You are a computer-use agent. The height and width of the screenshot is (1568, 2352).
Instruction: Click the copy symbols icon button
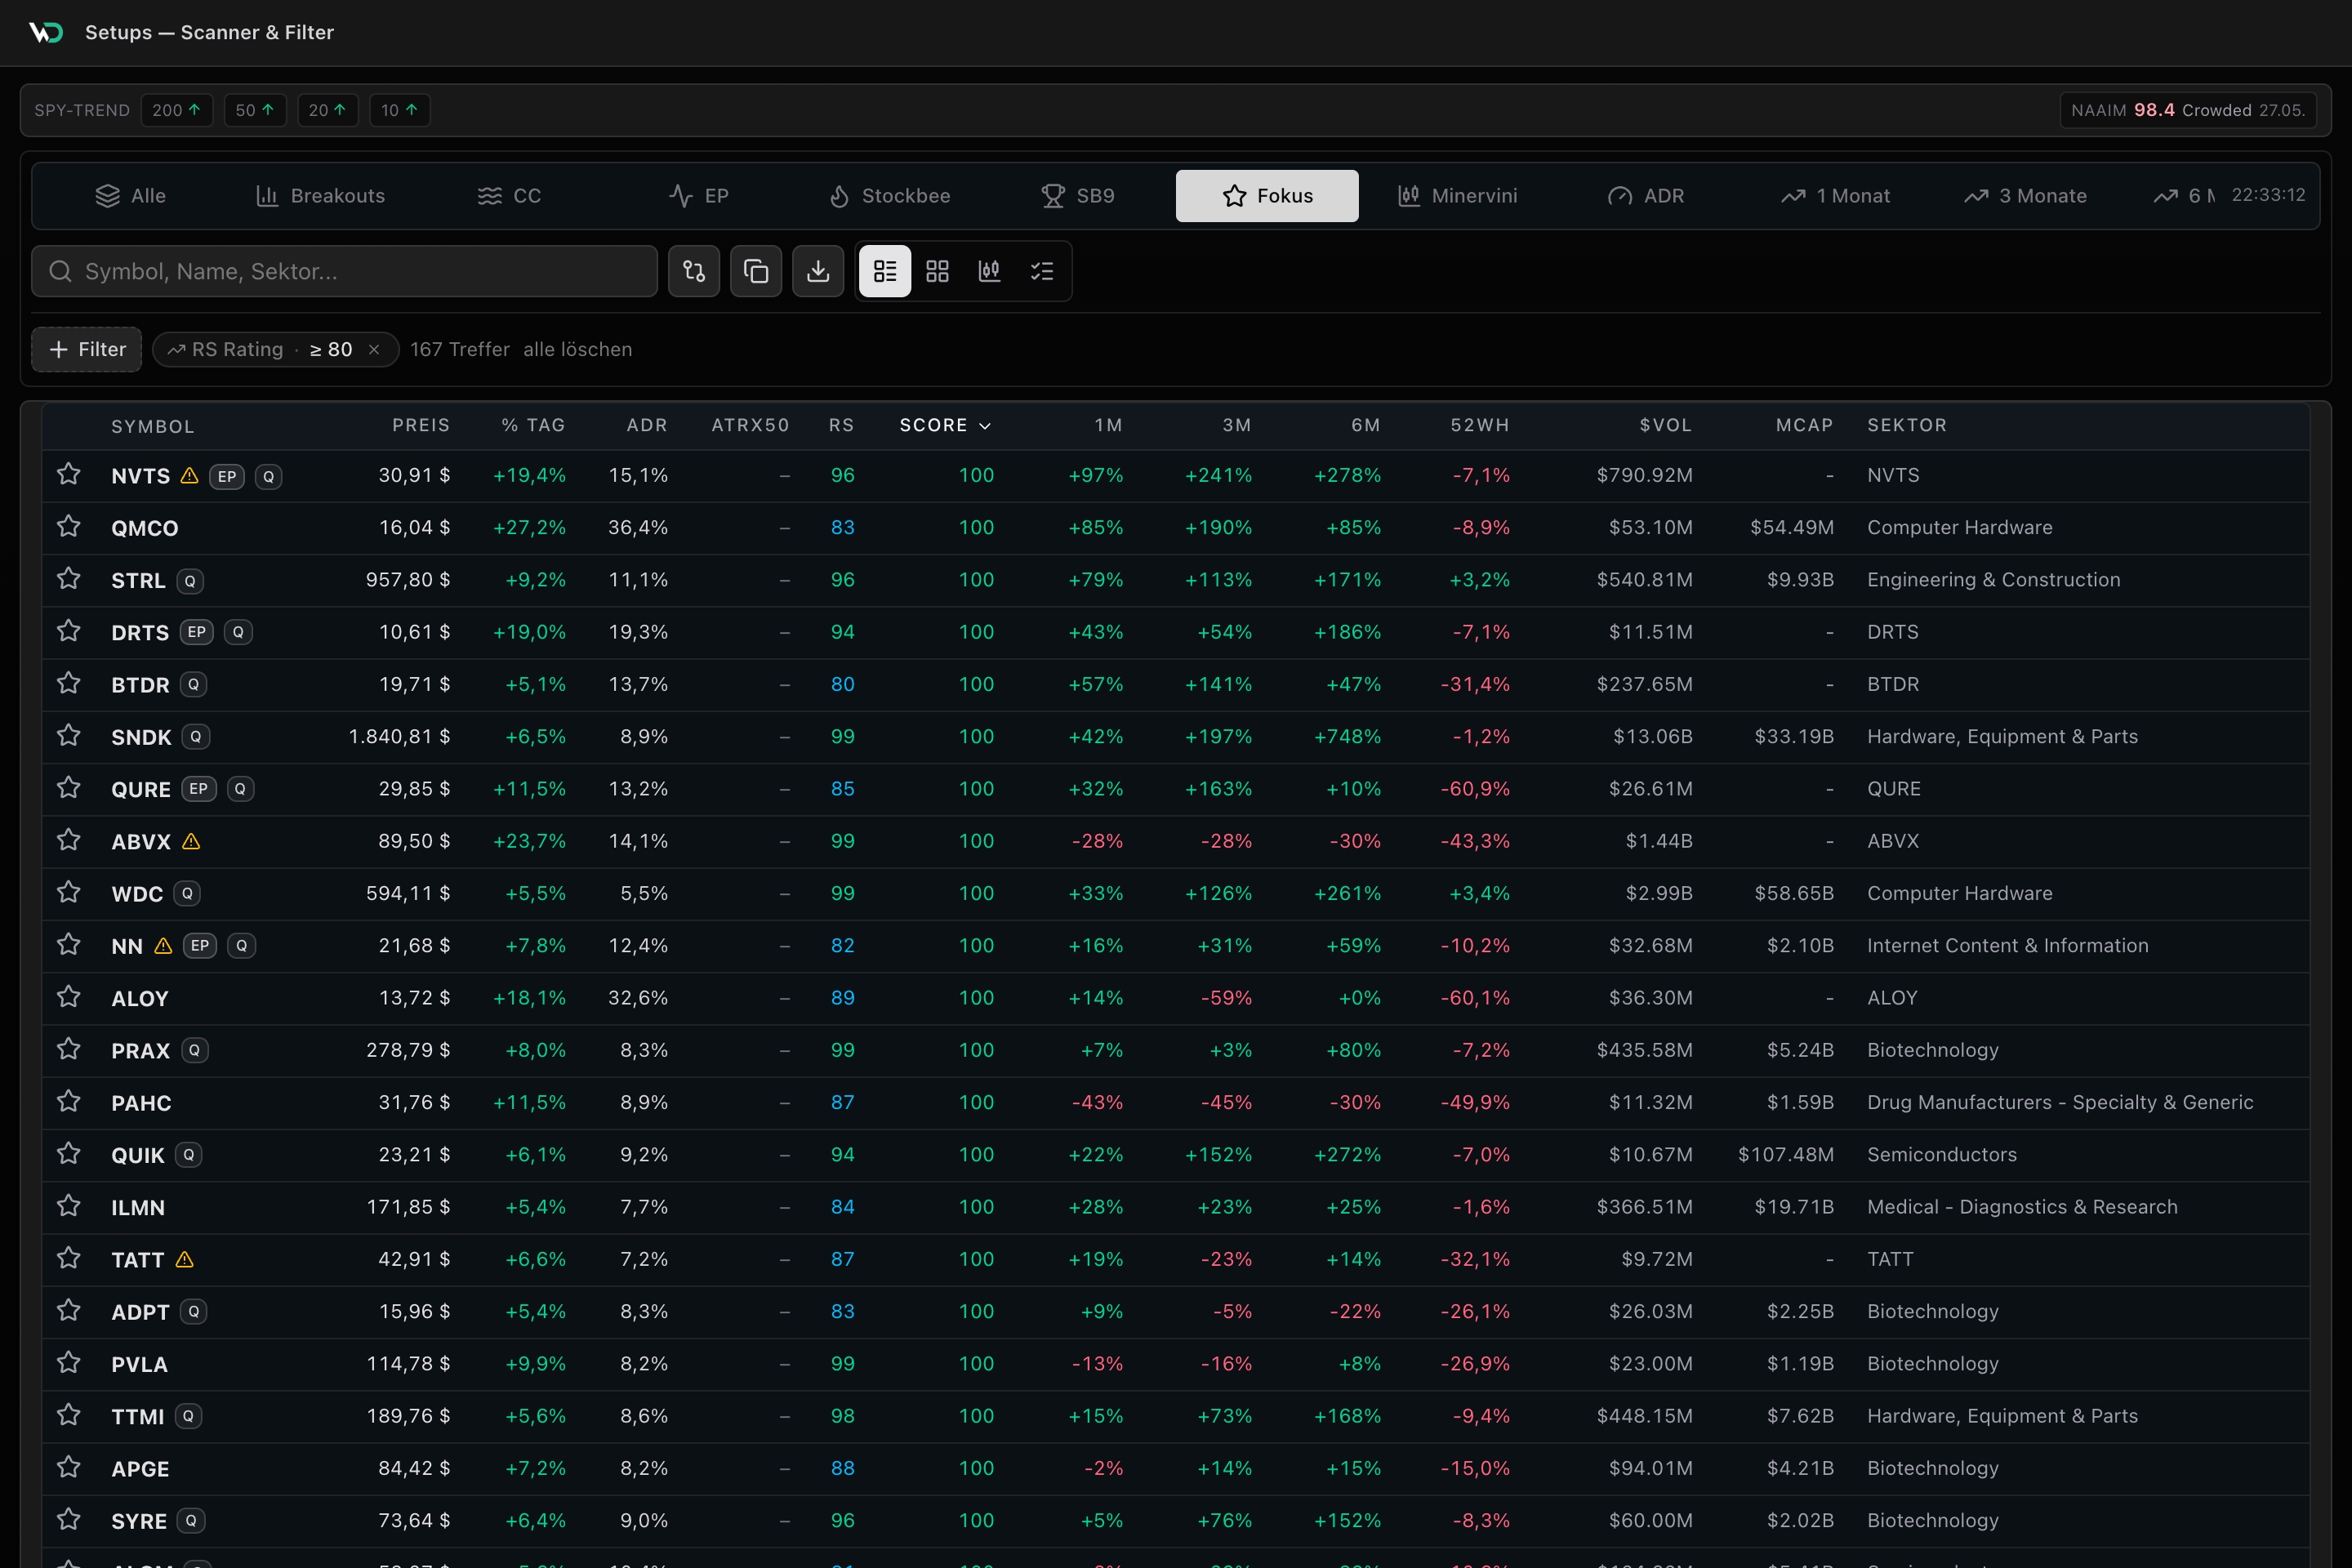pyautogui.click(x=756, y=271)
